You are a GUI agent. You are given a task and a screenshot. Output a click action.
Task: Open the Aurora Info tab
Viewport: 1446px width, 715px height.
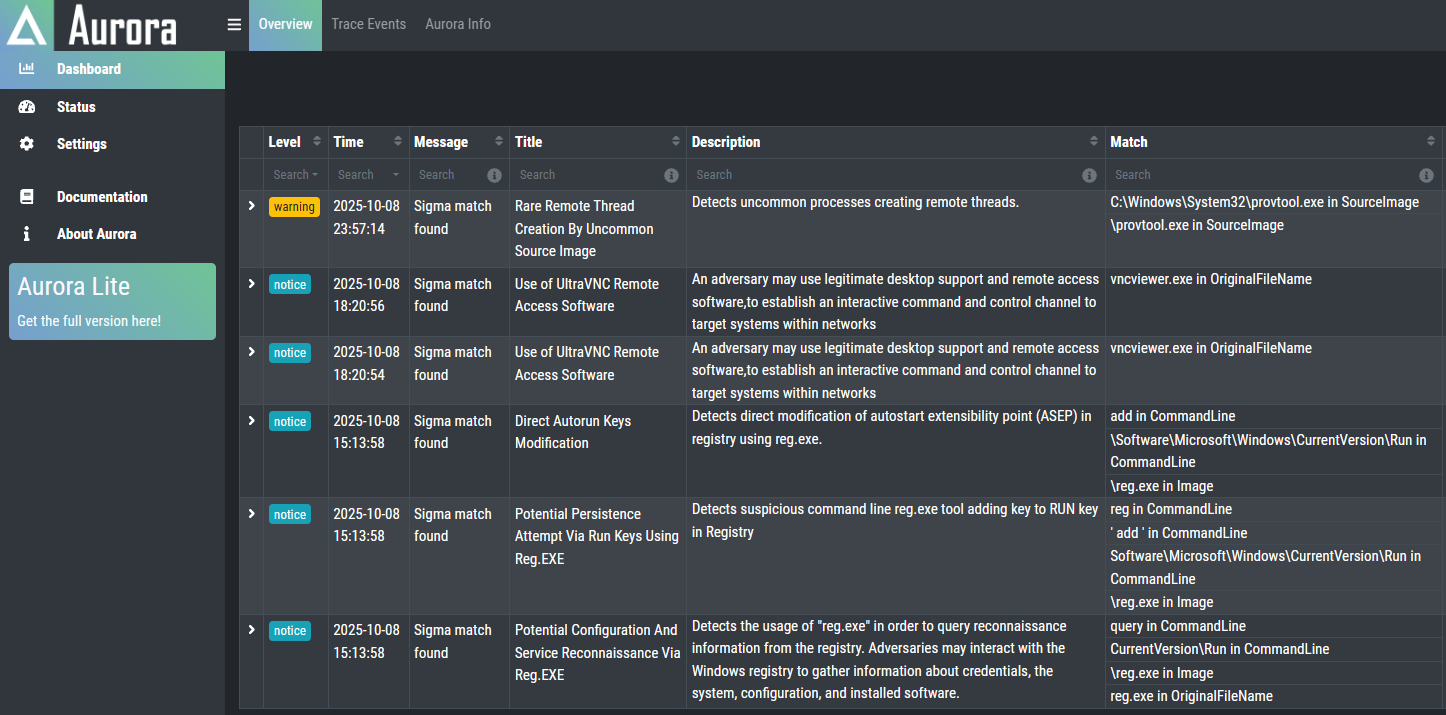(458, 24)
